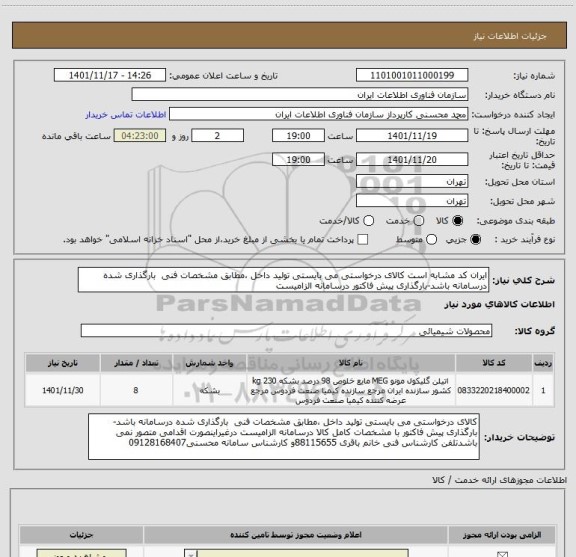Viewport: 576px width, 557px height.
Task: Click the کد کالا column header
Action: [494, 363]
